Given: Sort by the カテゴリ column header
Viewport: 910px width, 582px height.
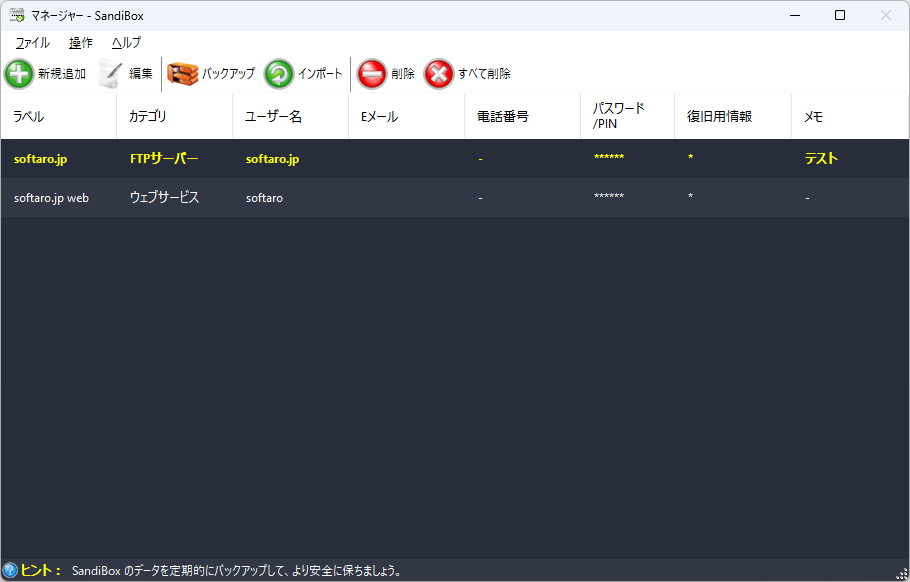Looking at the screenshot, I should (x=174, y=116).
